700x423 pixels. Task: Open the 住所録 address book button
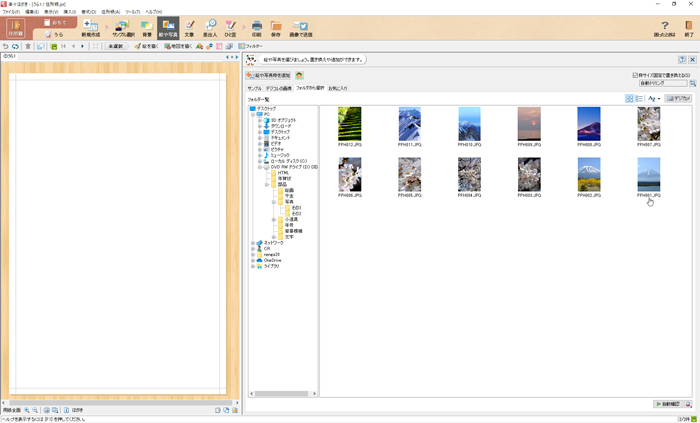(15, 29)
